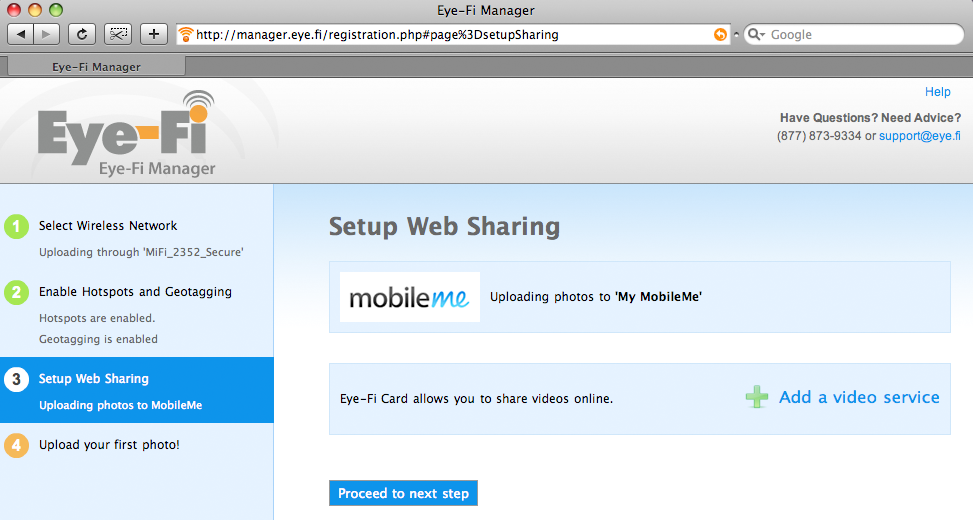This screenshot has height=520, width=973.
Task: Click the green step 2 circle
Action: point(17,292)
